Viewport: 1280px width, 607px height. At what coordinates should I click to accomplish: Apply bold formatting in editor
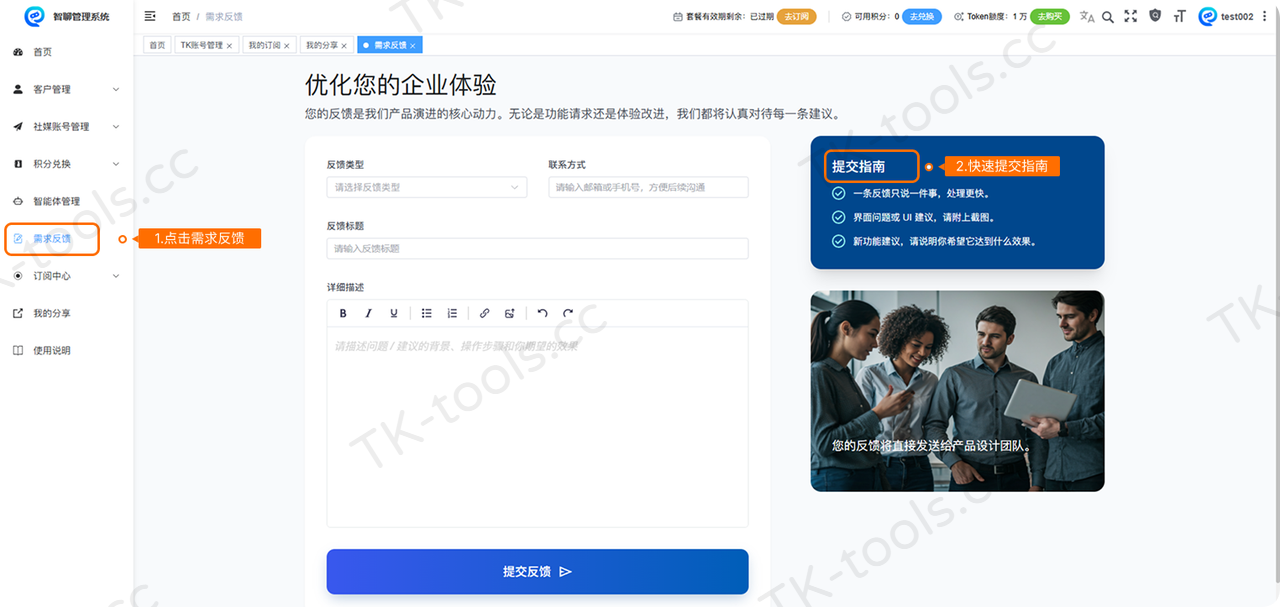(343, 313)
